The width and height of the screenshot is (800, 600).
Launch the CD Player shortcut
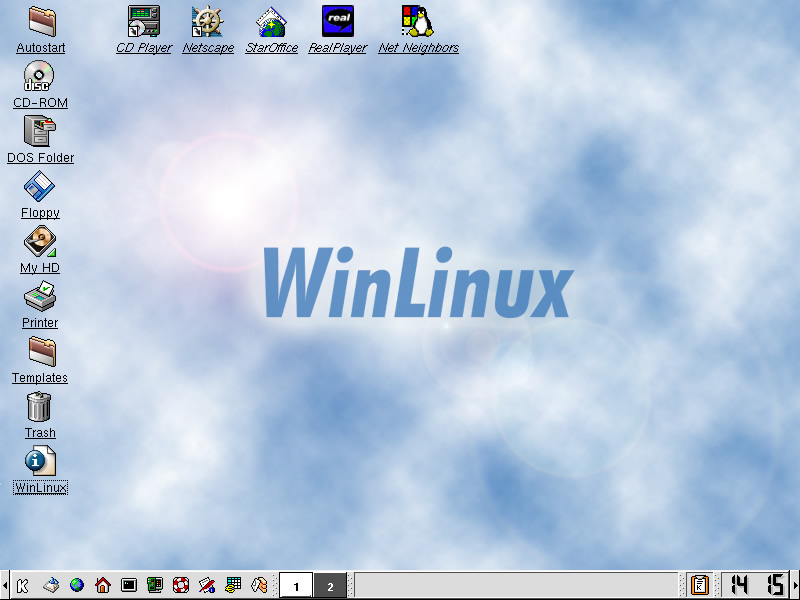click(144, 21)
